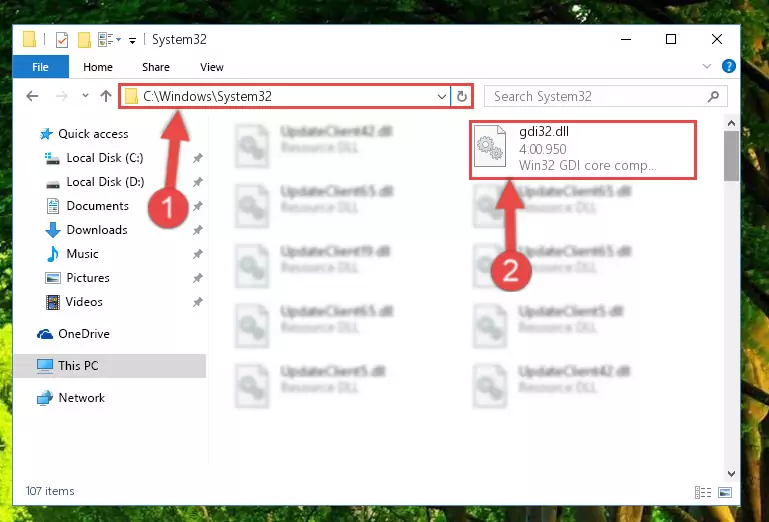The width and height of the screenshot is (769, 522).
Task: Open Documents in the sidebar
Action: coord(98,206)
